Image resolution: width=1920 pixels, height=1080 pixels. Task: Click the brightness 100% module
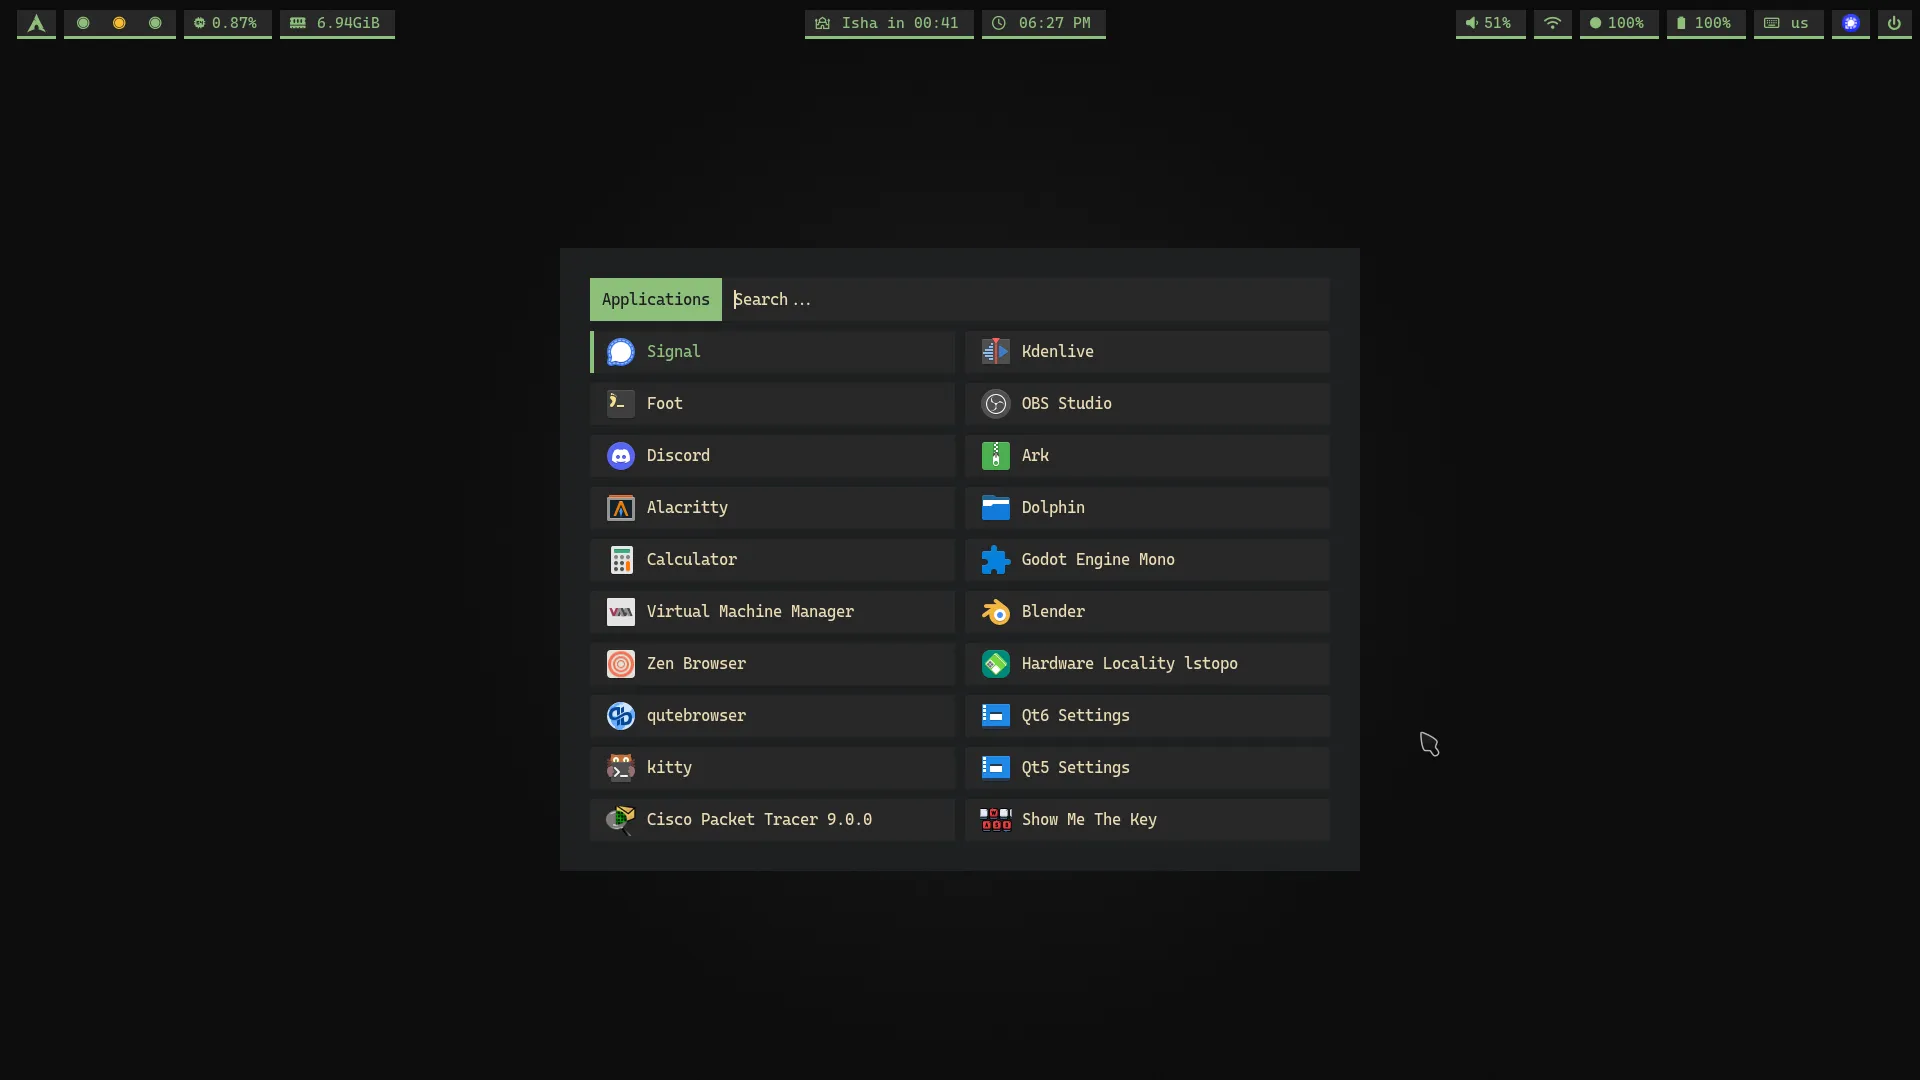click(1619, 23)
